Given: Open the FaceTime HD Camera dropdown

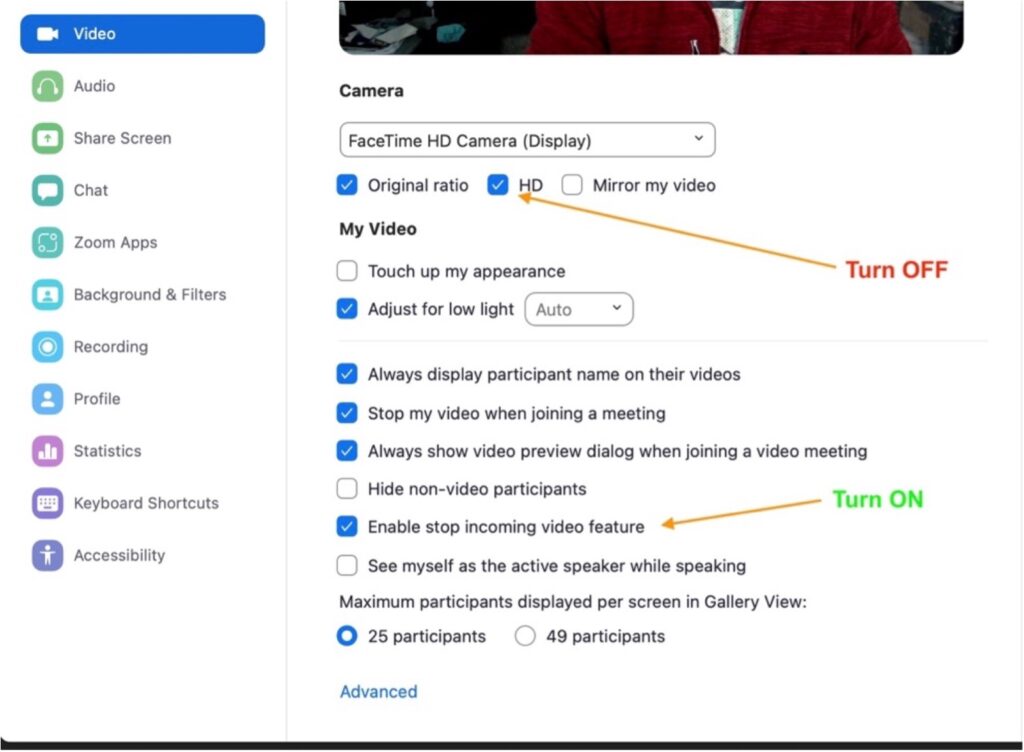Looking at the screenshot, I should [528, 140].
